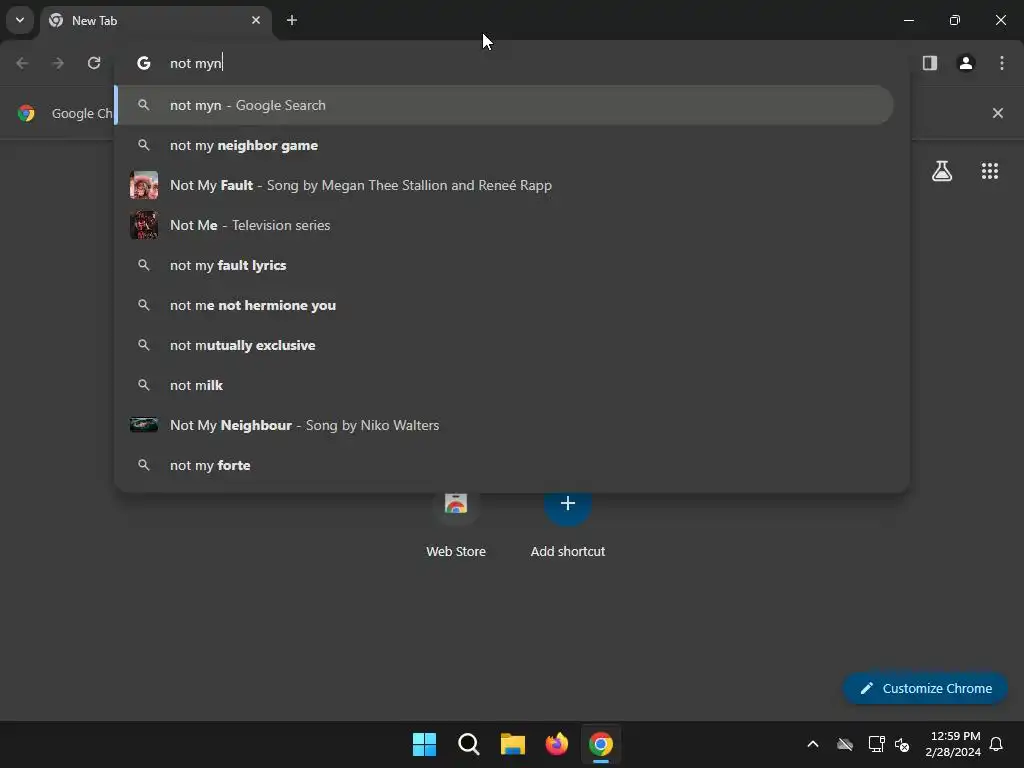
Task: Click the Back navigation arrow
Action: pos(22,63)
